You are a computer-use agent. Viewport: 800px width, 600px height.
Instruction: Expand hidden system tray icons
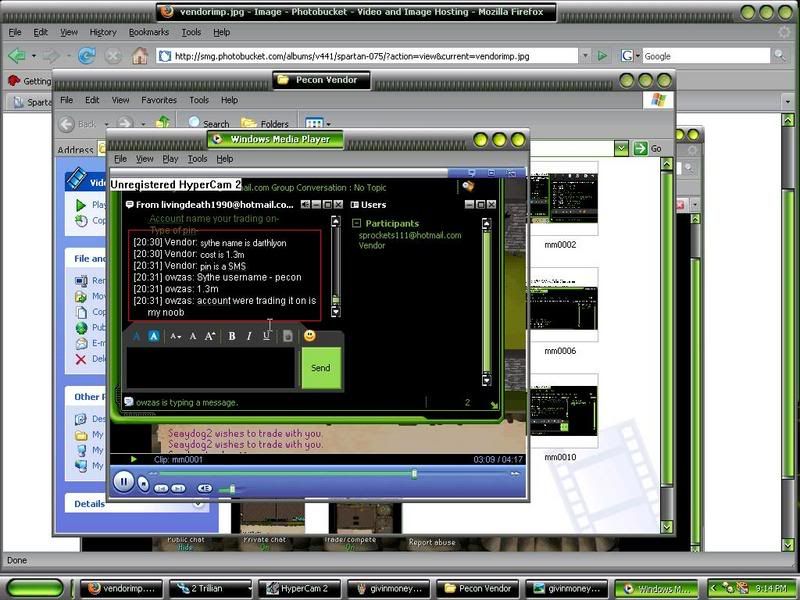tap(714, 588)
